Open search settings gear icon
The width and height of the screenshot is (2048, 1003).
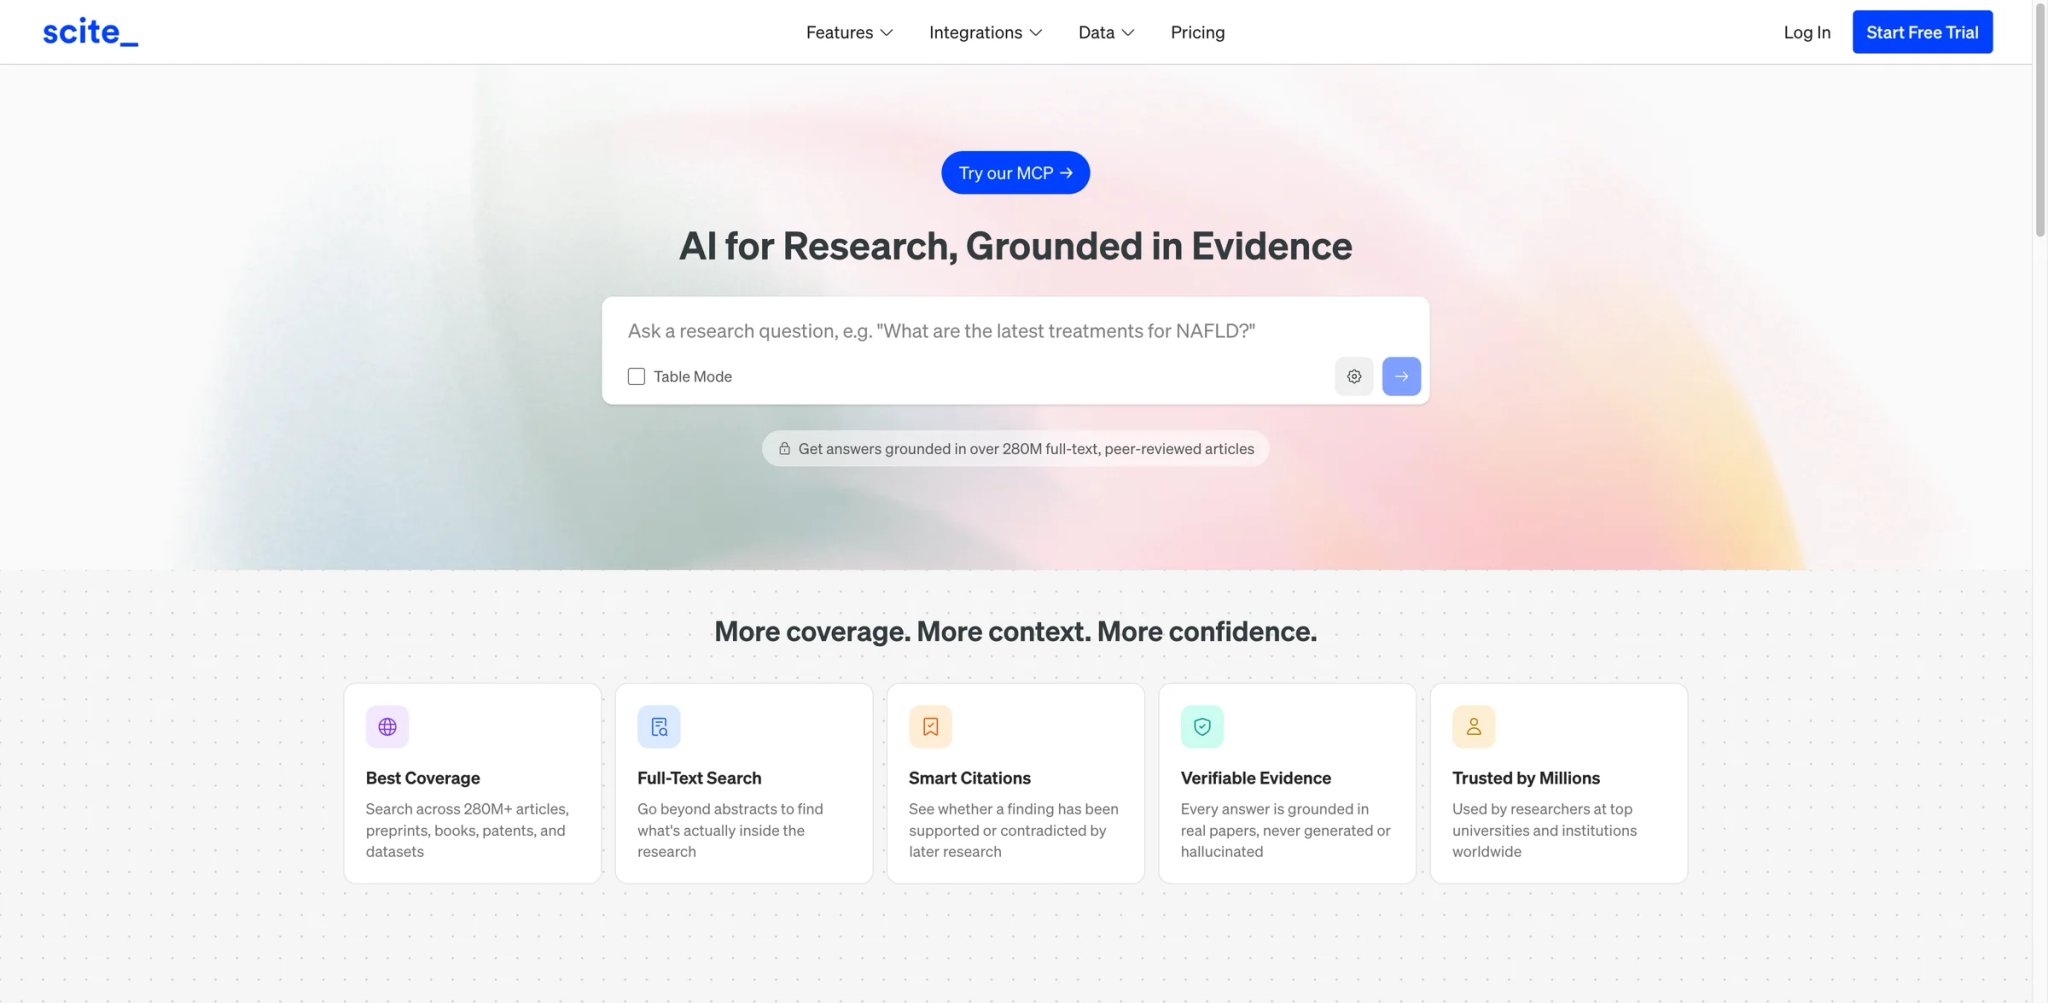(1354, 376)
